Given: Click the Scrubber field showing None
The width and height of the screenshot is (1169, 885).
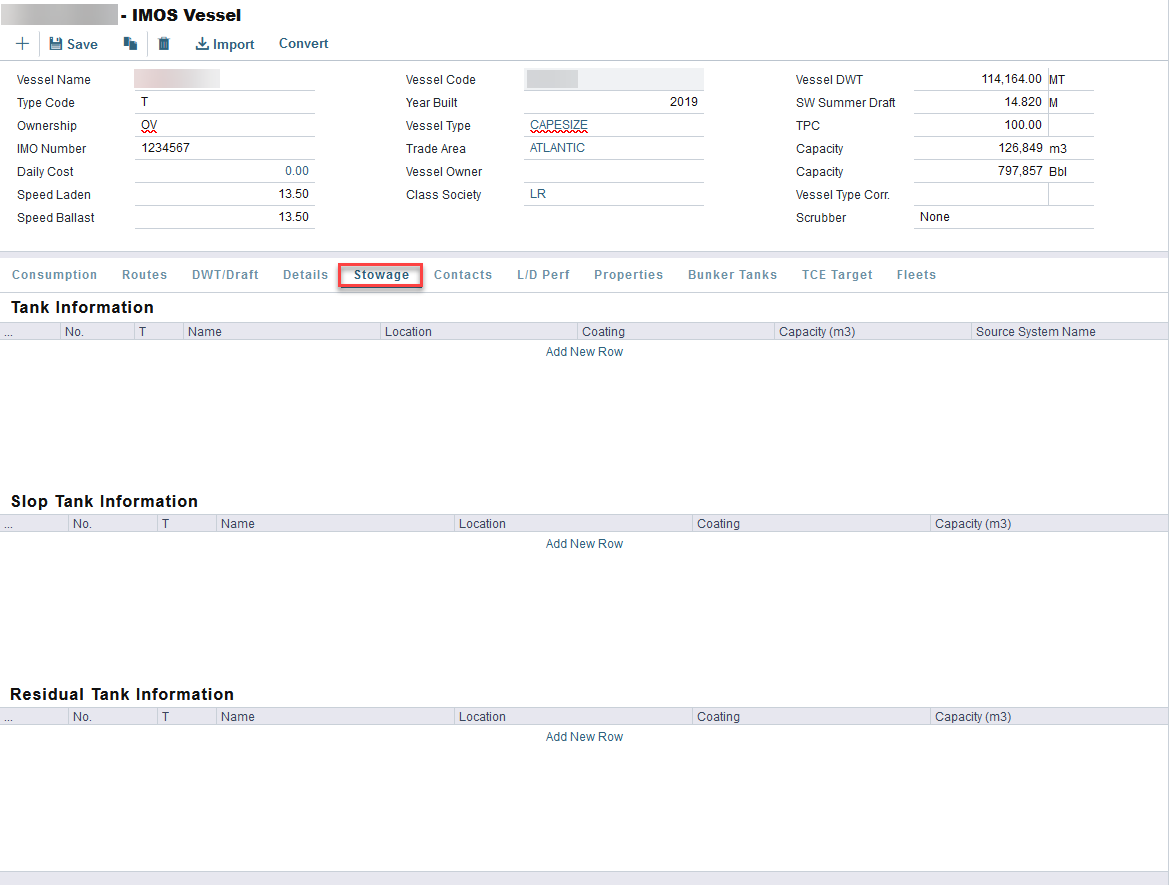Looking at the screenshot, I should [x=1002, y=217].
